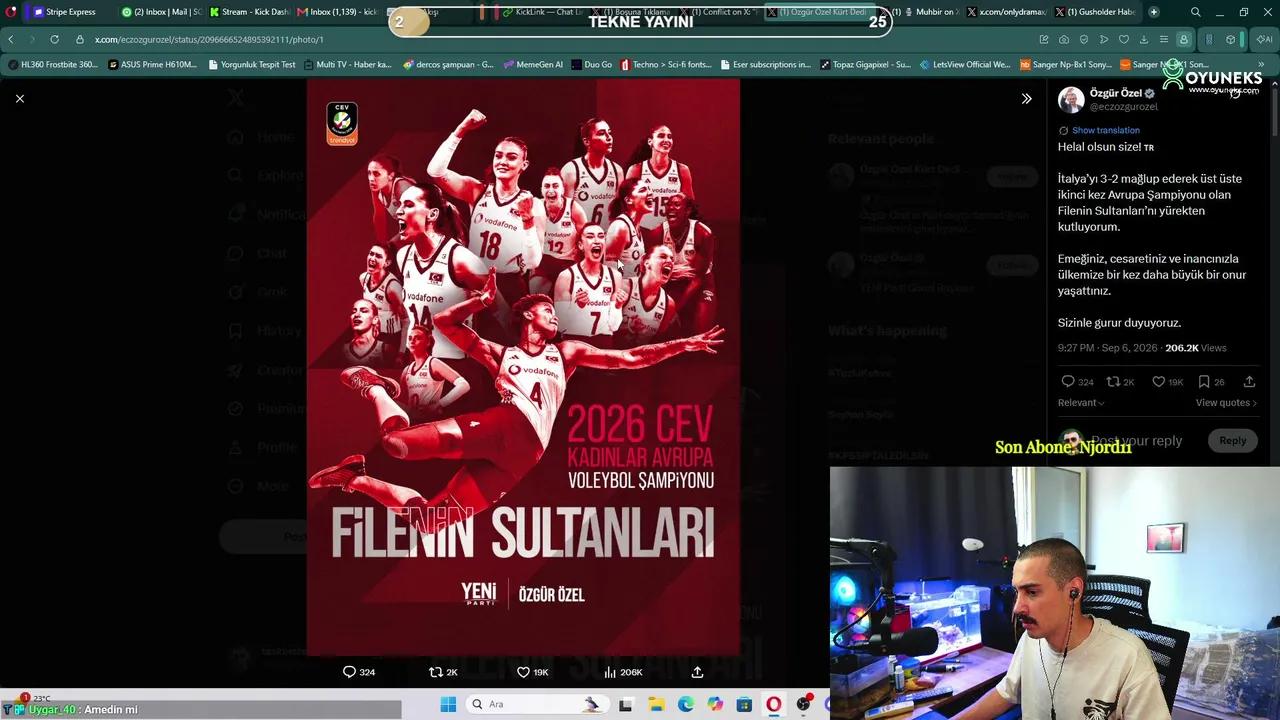Viewport: 1280px width, 720px height.
Task: View analytics via the 206K bar-chart icon
Action: point(623,672)
